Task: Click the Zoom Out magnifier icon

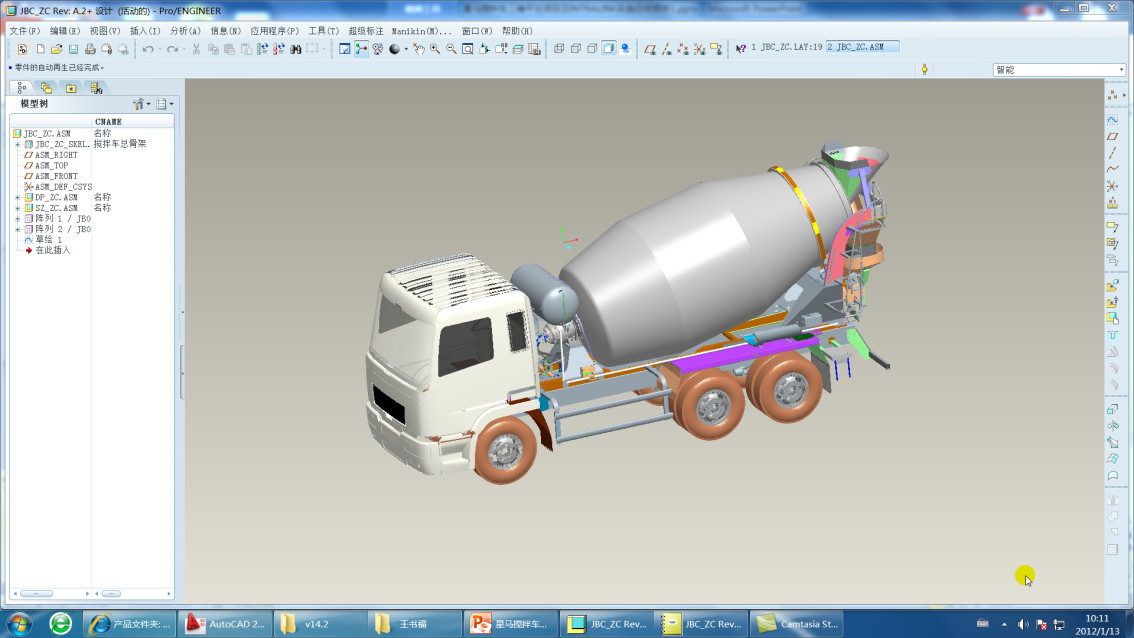Action: 451,49
